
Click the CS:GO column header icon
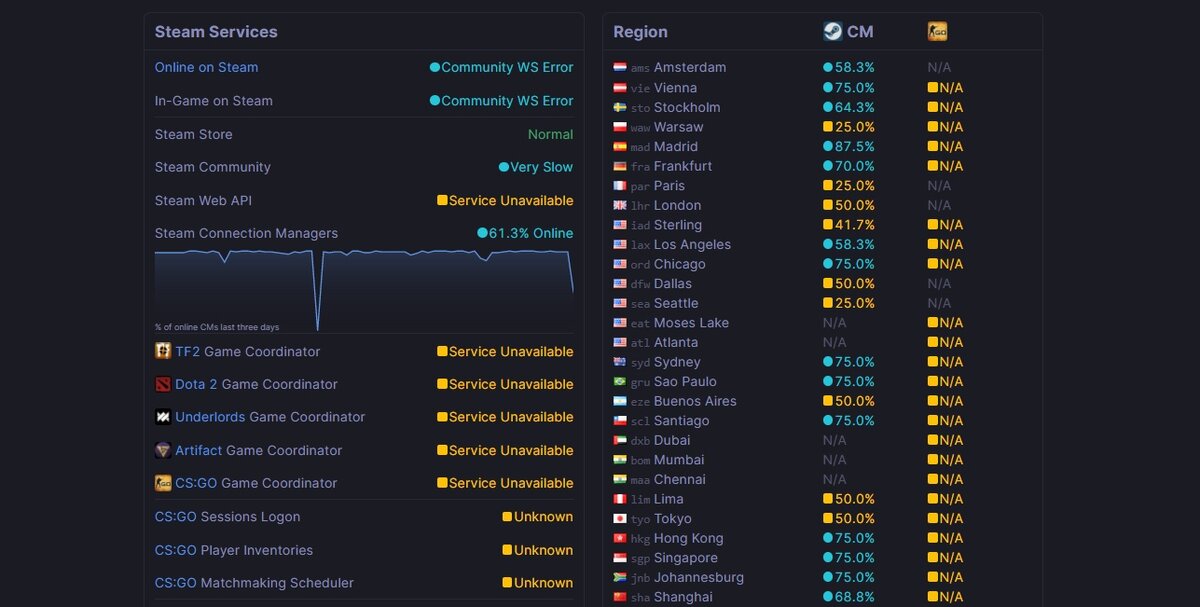point(937,31)
